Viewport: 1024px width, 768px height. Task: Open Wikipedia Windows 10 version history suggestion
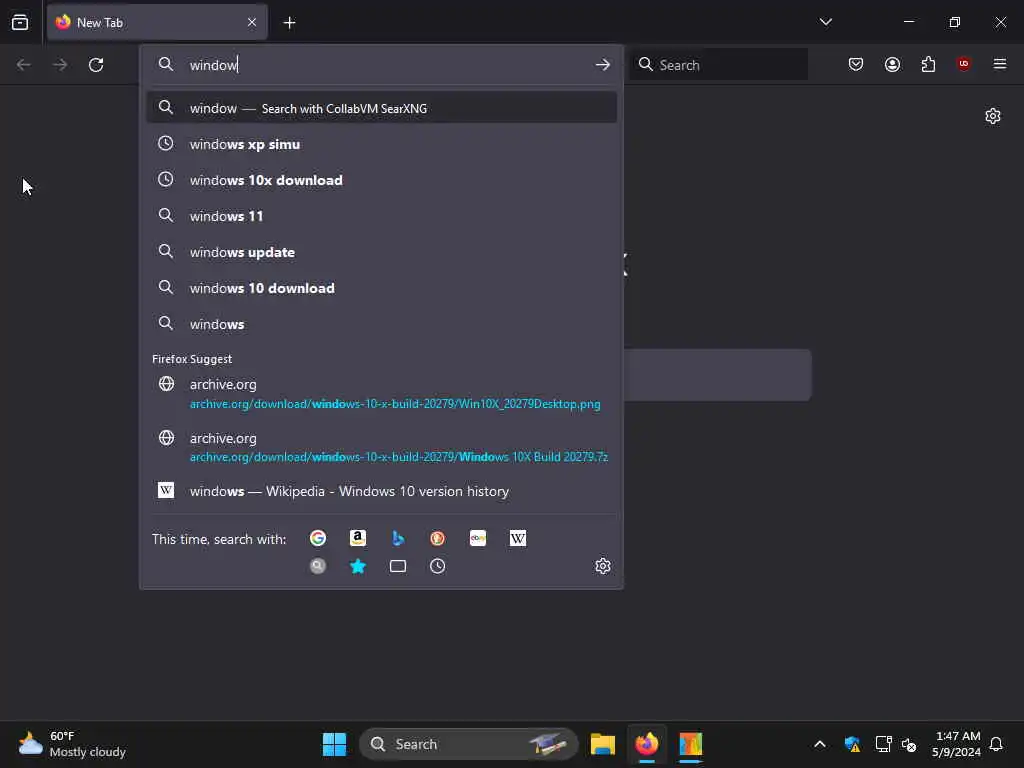point(381,490)
